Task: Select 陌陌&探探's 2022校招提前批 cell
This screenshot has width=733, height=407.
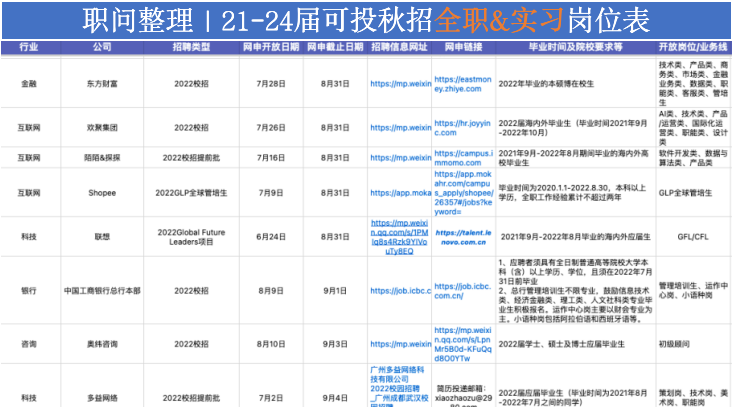Action: [x=191, y=158]
